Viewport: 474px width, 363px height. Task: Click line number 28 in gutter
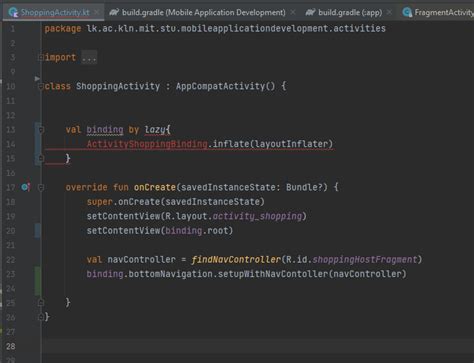point(11,346)
